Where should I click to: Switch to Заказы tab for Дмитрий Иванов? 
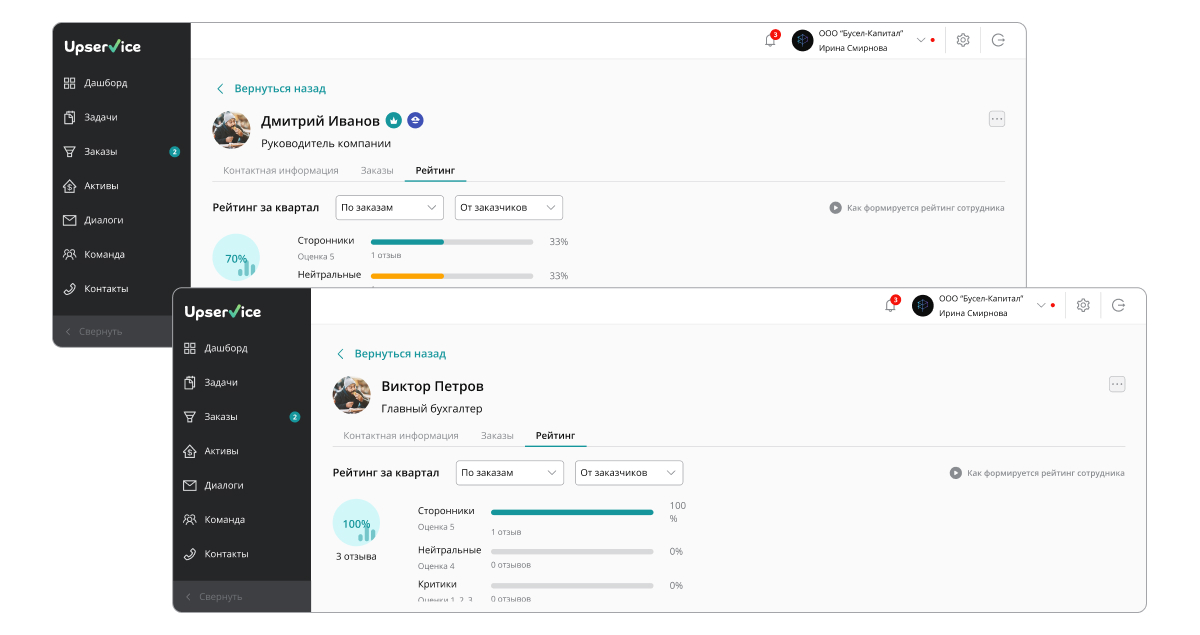click(x=377, y=171)
